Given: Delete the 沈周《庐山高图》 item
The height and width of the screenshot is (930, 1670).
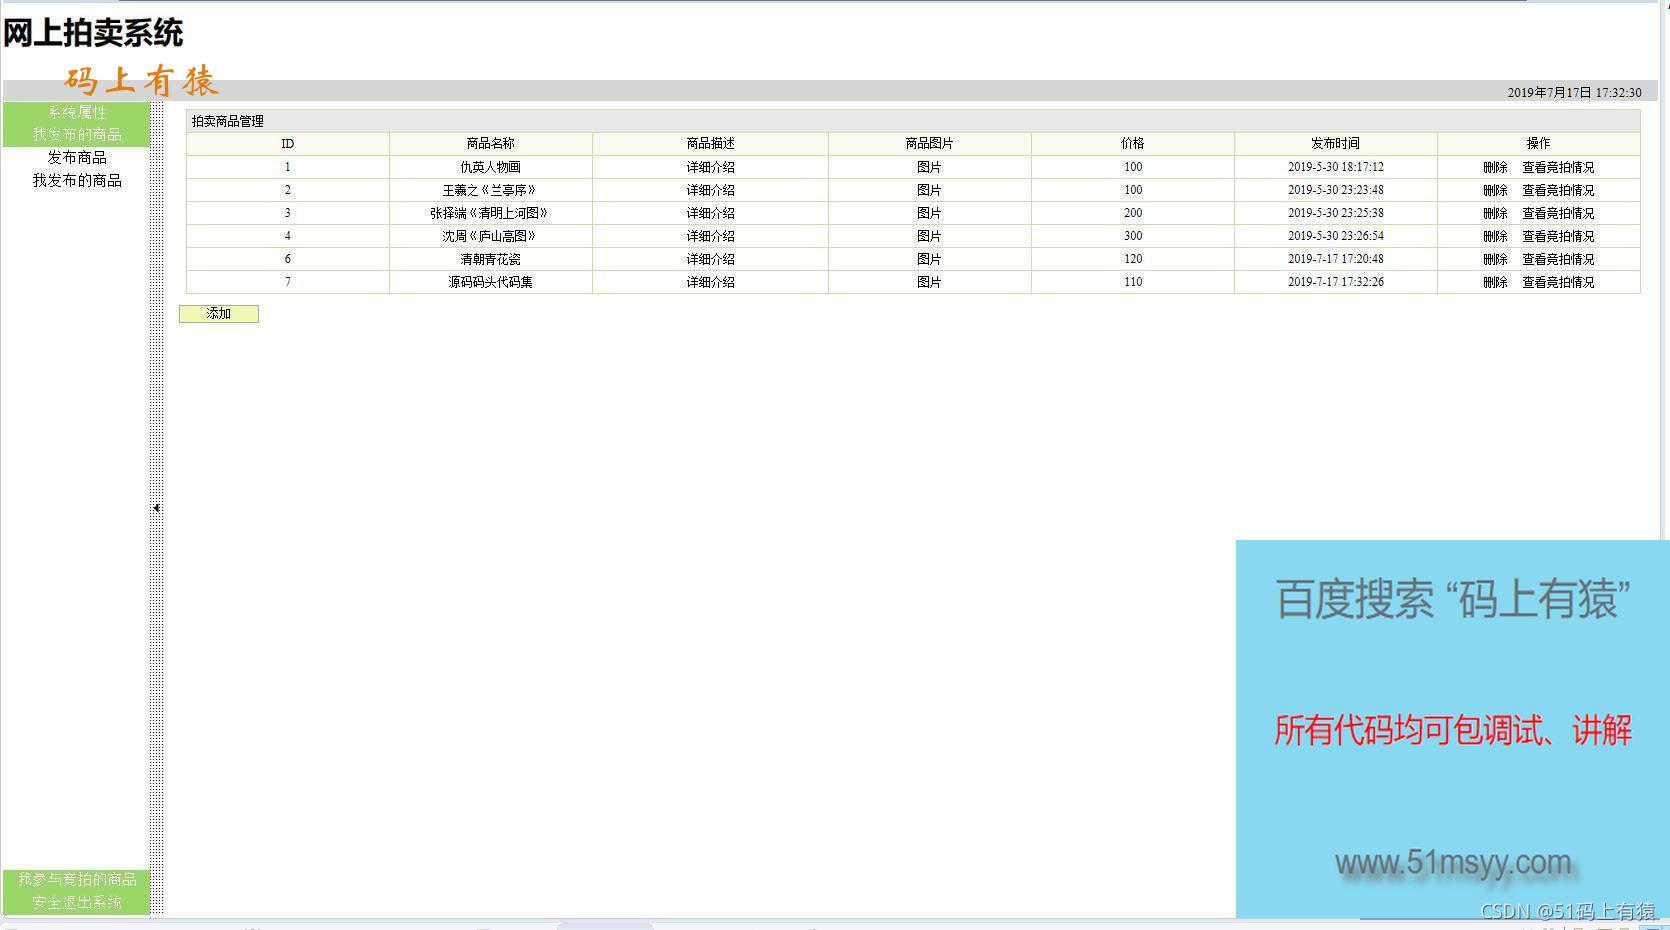Looking at the screenshot, I should tap(1495, 237).
